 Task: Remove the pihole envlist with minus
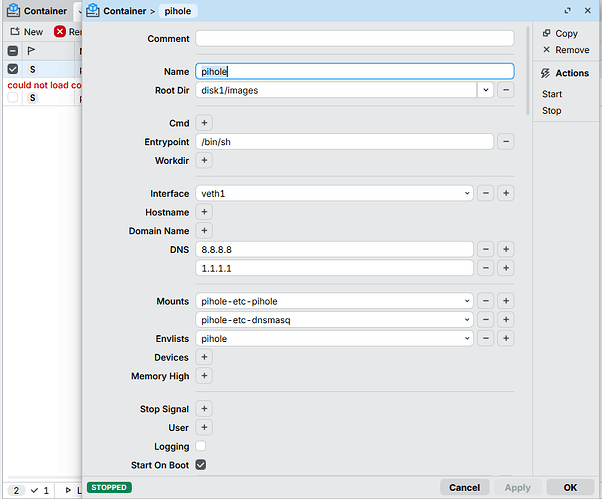tap(486, 339)
